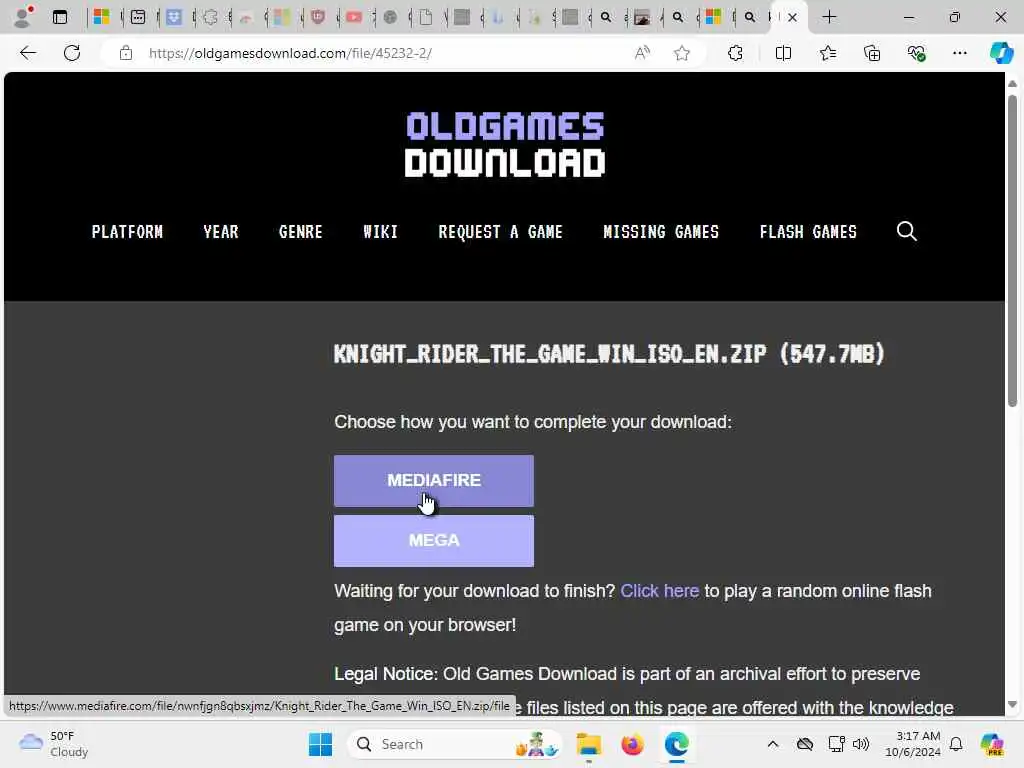Open the YEAR menu
1024x768 pixels.
click(221, 232)
